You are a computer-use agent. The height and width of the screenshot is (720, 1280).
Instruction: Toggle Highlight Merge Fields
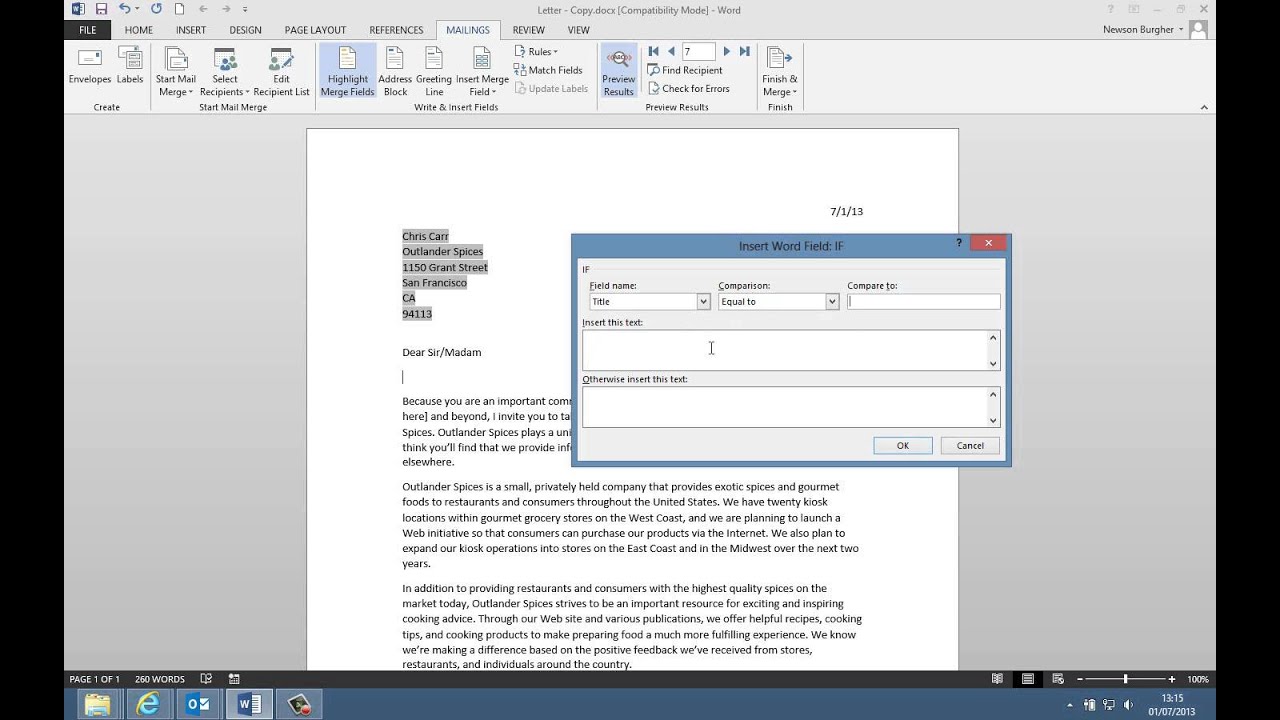(x=347, y=72)
